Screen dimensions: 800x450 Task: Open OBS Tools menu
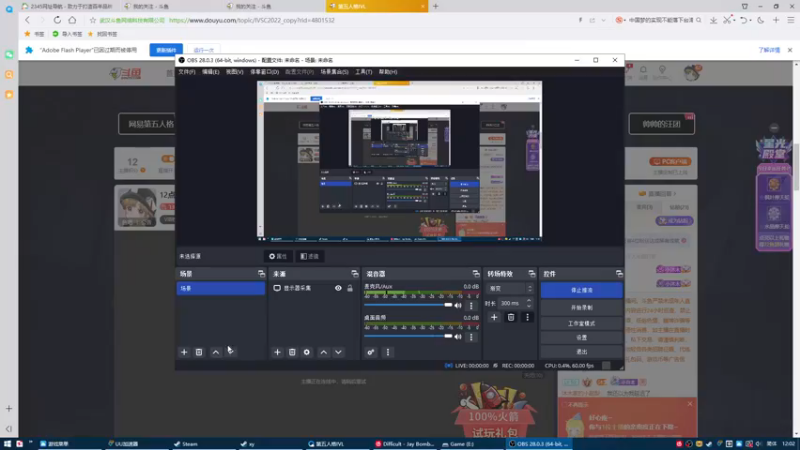(x=363, y=72)
